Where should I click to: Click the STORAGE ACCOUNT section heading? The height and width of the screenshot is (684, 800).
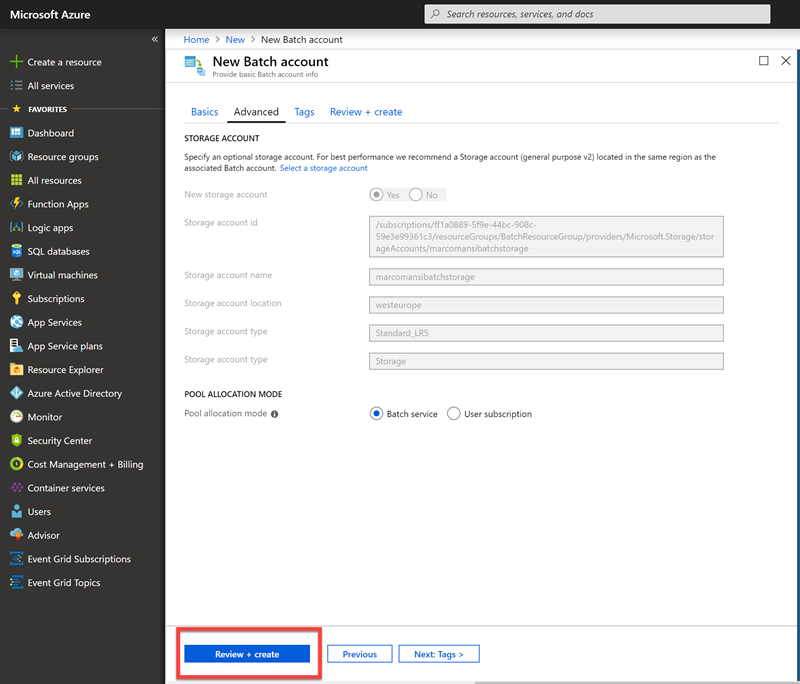click(x=221, y=138)
